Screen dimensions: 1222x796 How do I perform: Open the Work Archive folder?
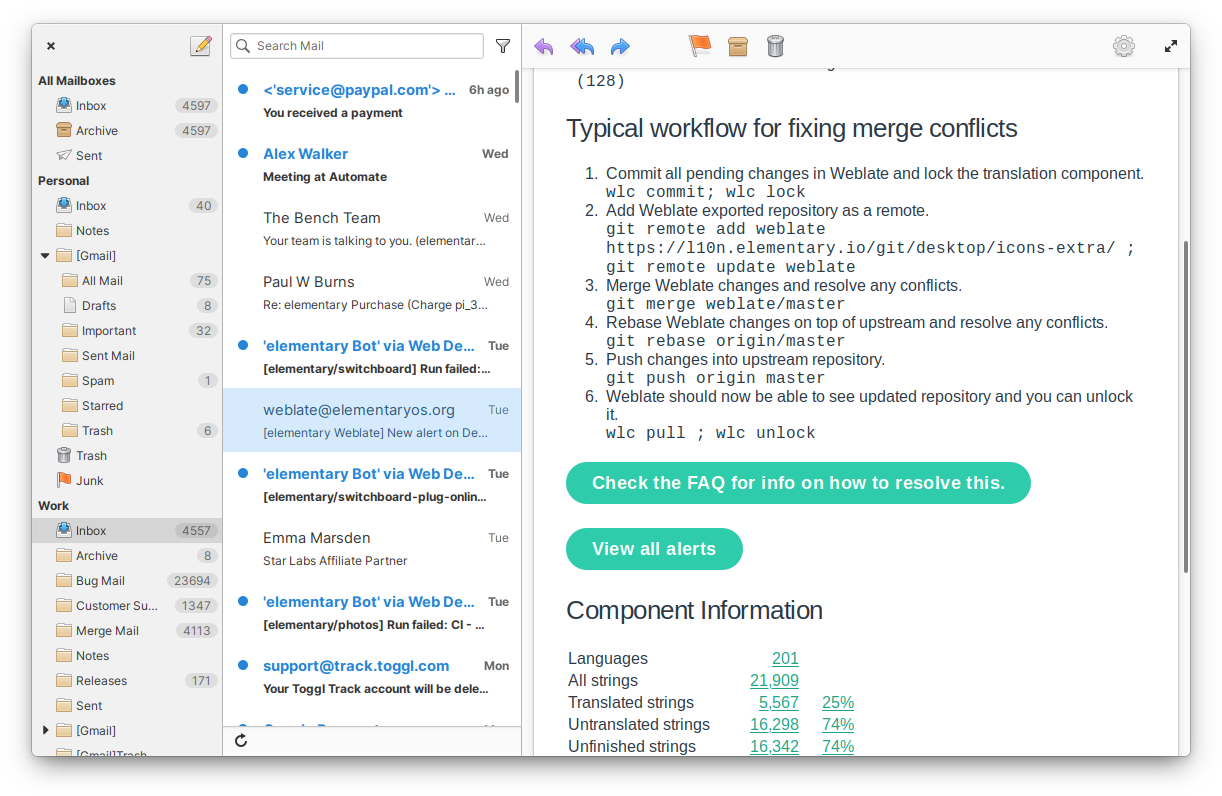click(127, 556)
